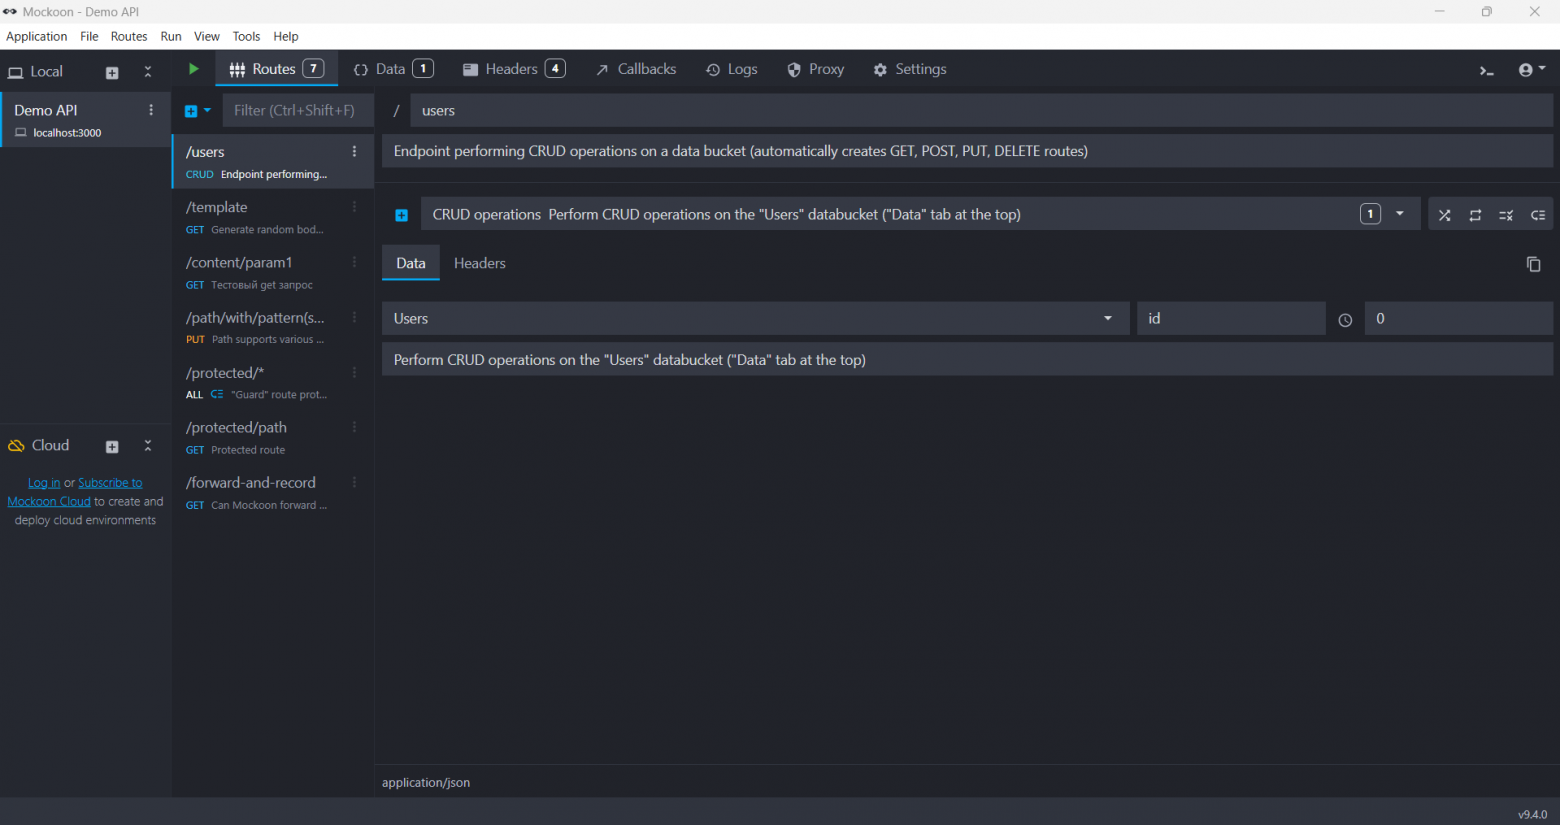Image resolution: width=1560 pixels, height=825 pixels.
Task: Copy response to clipboard icon
Action: tap(1533, 264)
